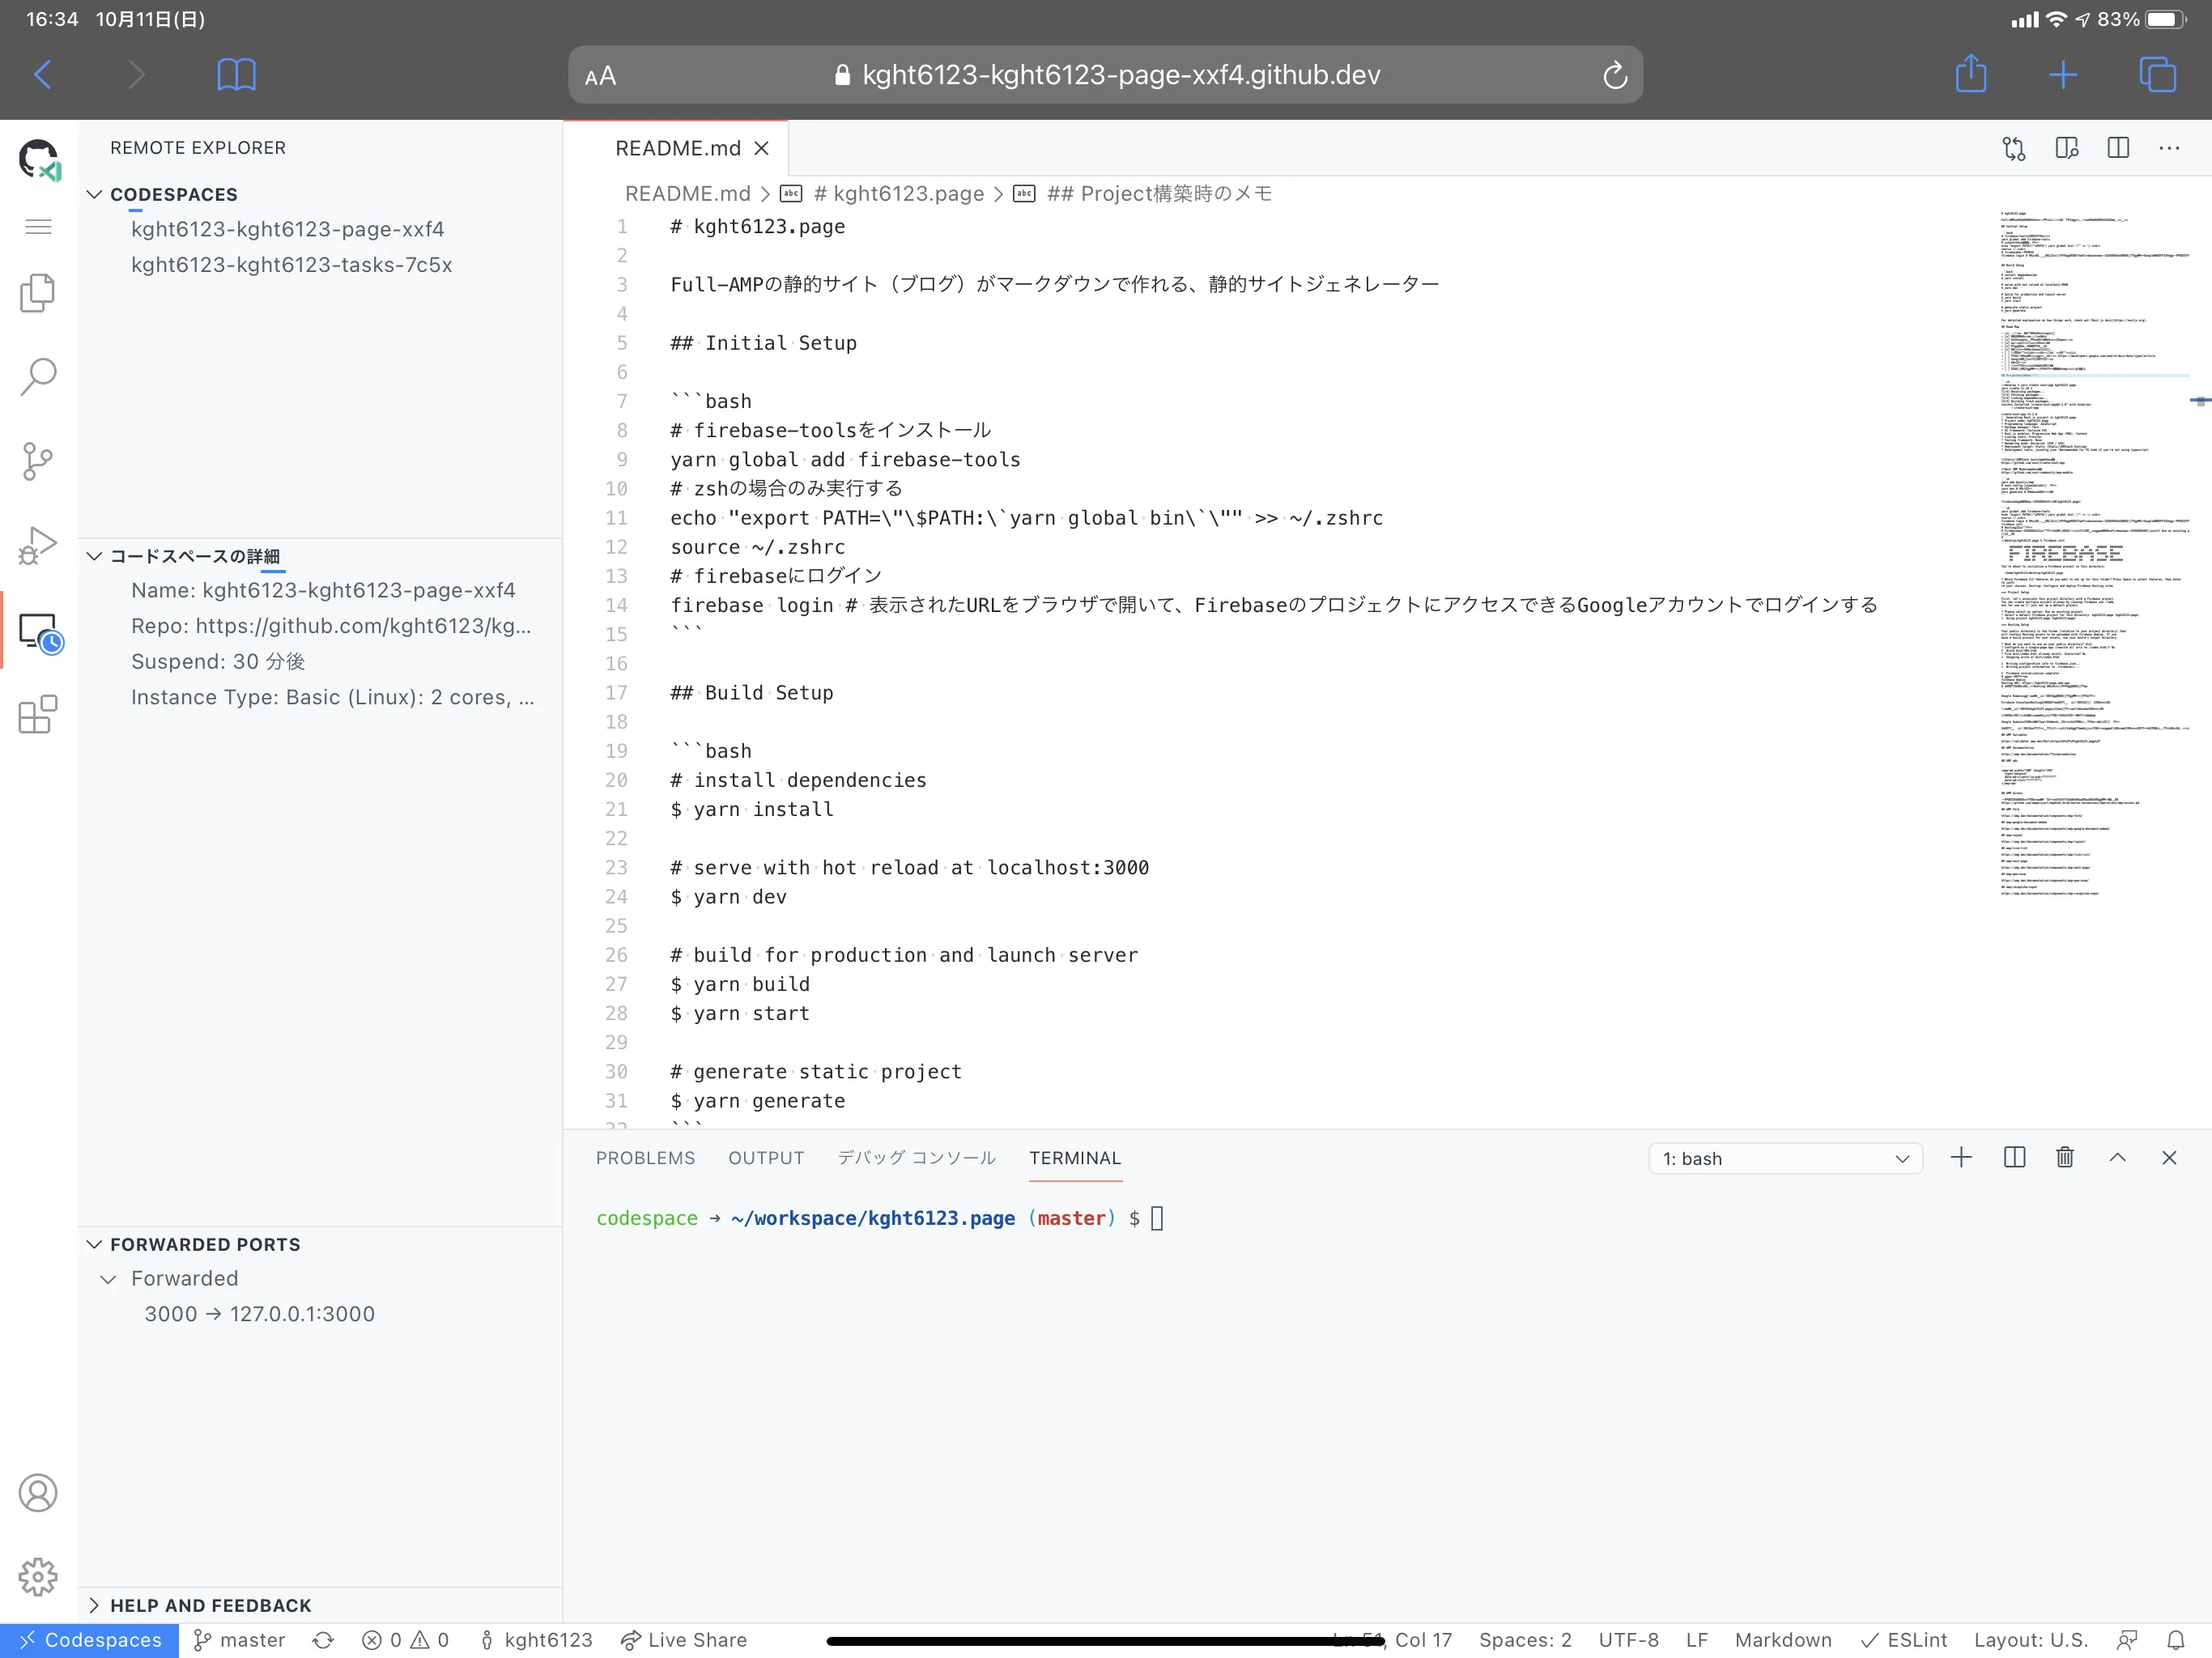2212x1658 pixels.
Task: Click errors and warnings count
Action: point(405,1640)
